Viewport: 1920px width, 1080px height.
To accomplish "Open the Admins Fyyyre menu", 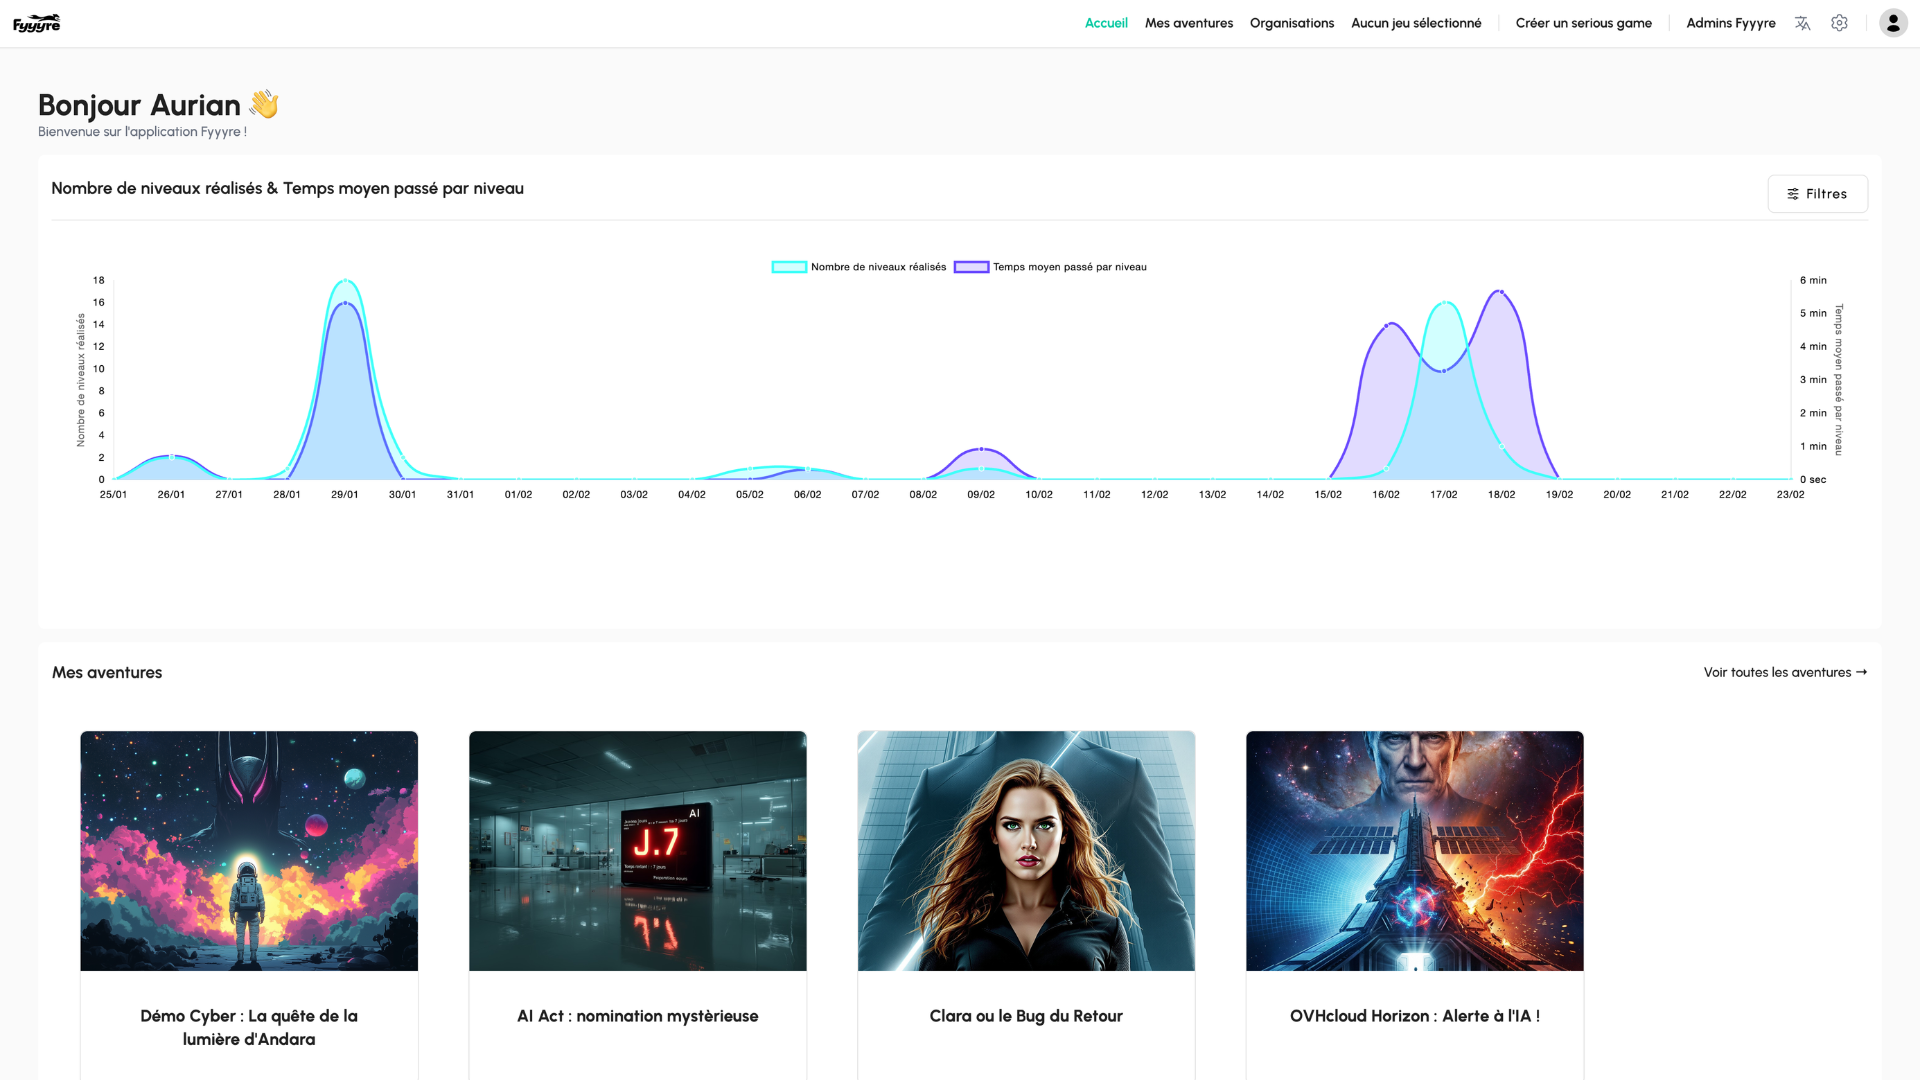I will (1730, 23).
